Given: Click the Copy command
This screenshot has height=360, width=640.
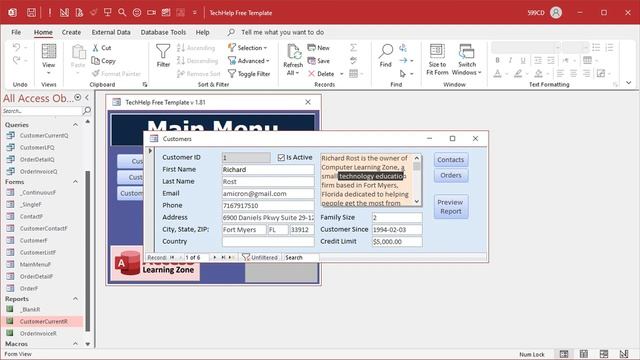Looking at the screenshot, I should (x=104, y=61).
